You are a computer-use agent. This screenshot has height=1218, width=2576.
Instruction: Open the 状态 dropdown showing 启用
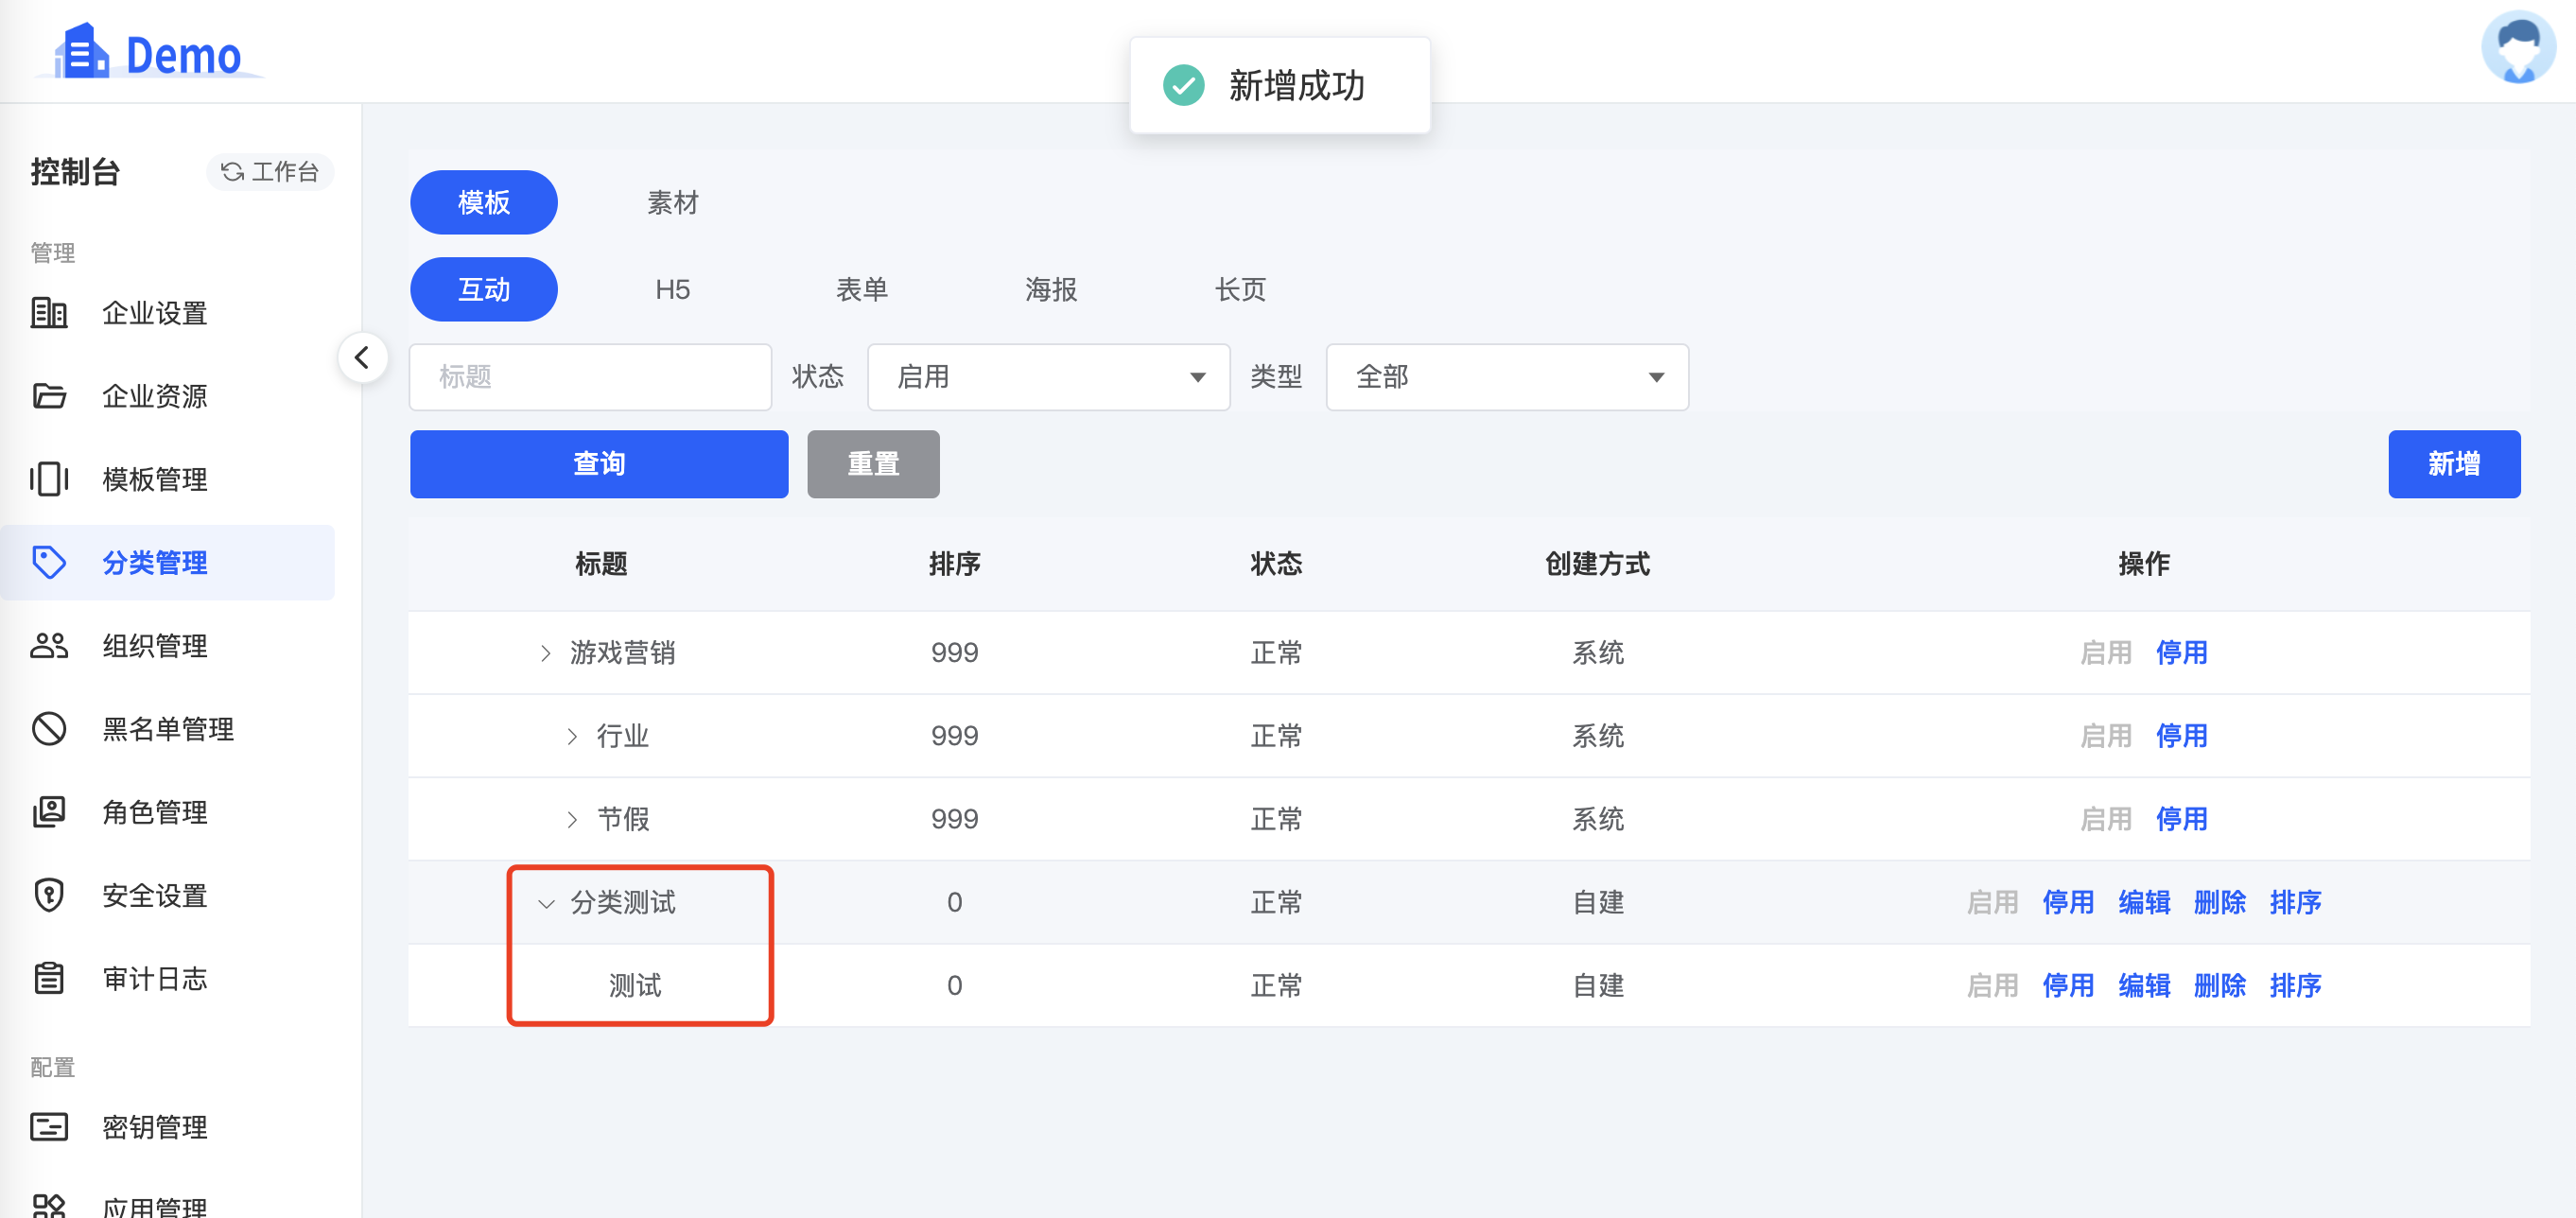pos(1048,377)
